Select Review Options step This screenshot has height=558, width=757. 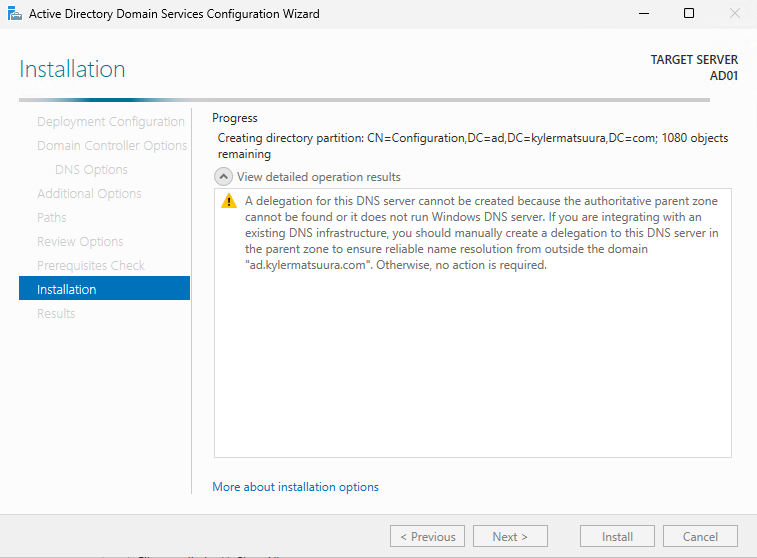(80, 241)
